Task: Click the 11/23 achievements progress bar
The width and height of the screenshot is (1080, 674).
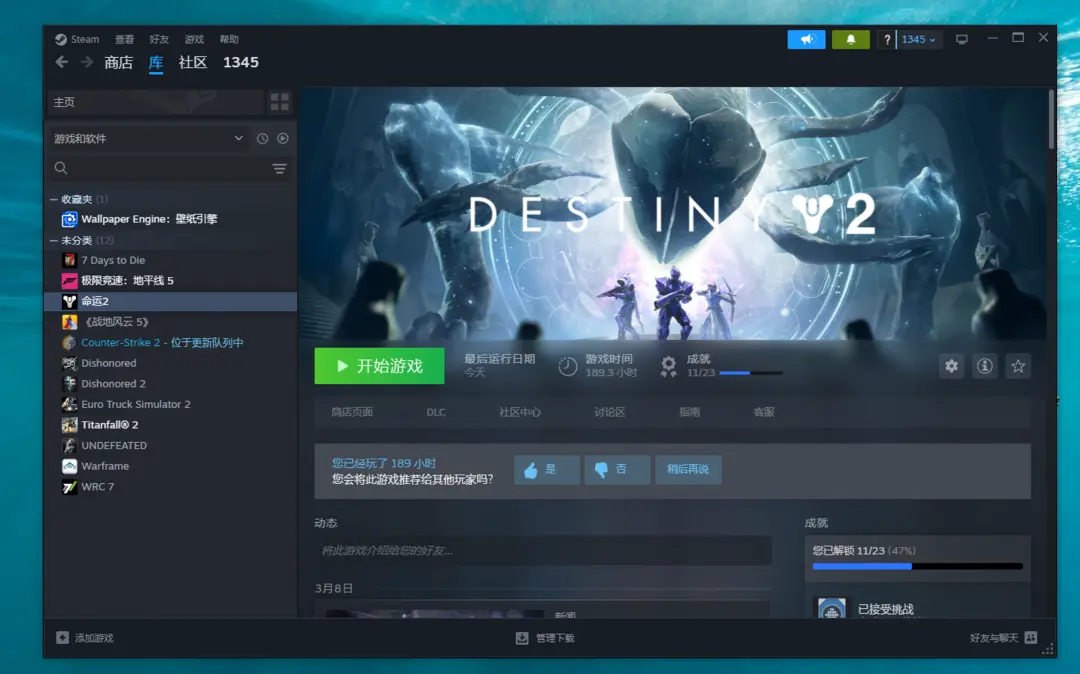Action: pos(751,372)
